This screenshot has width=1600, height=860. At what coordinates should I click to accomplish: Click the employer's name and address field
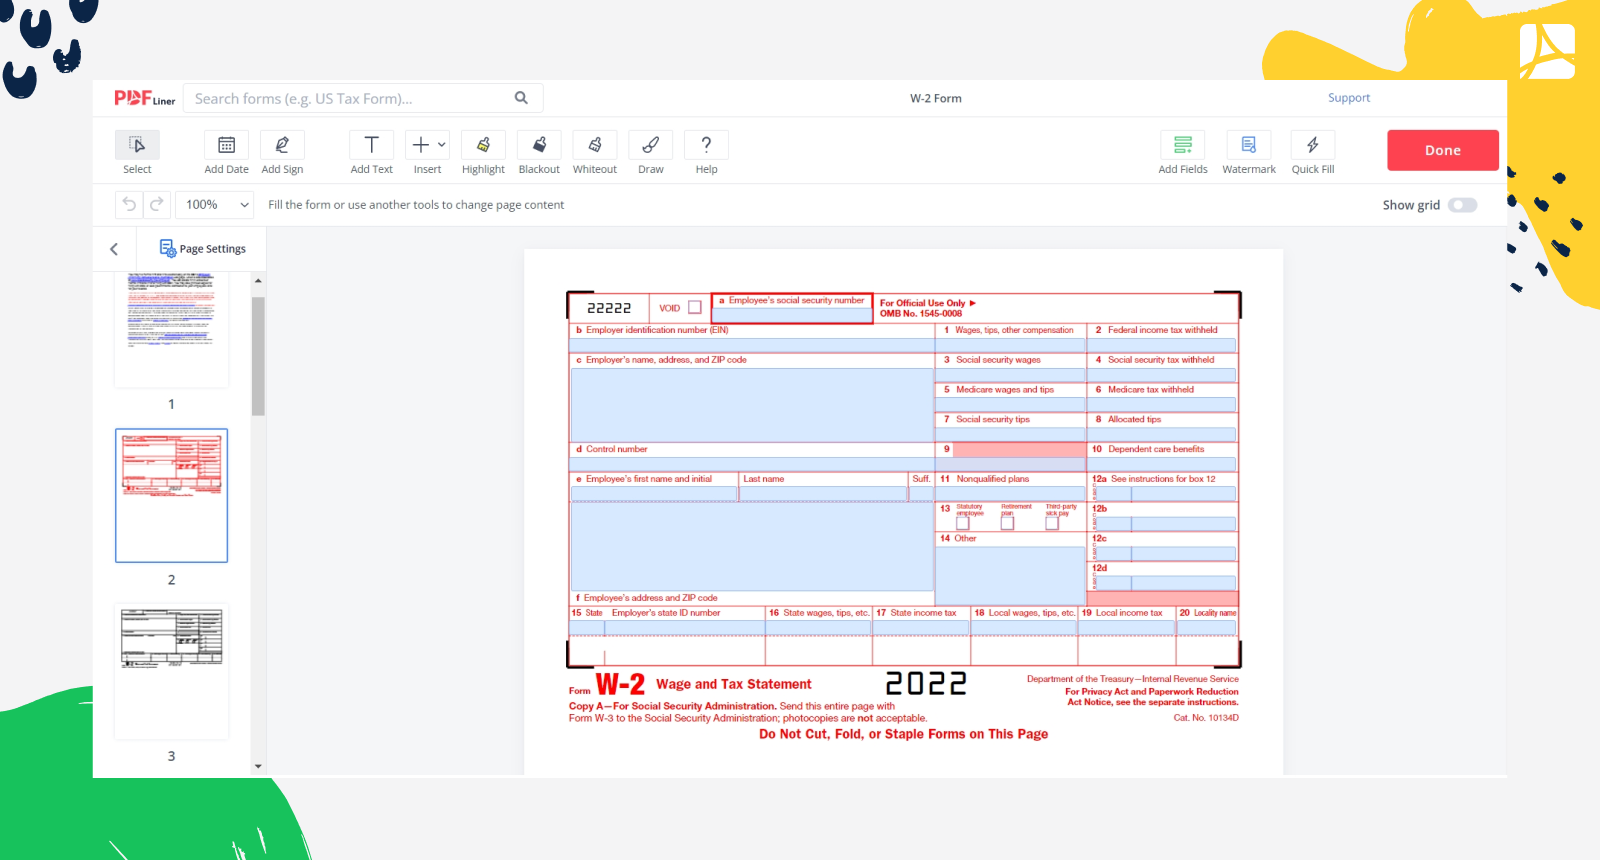click(752, 405)
